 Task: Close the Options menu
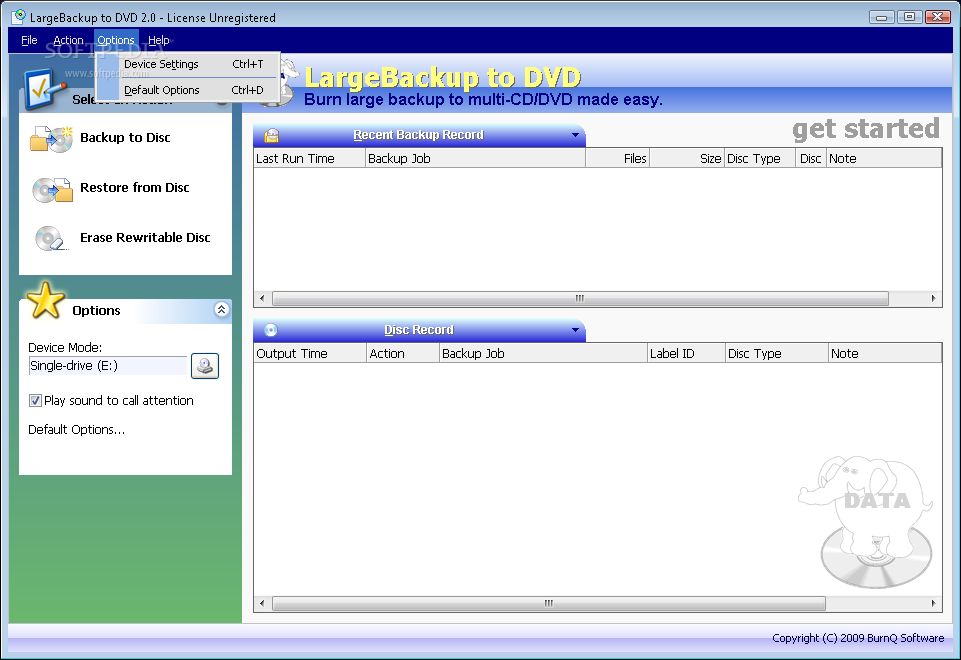click(116, 40)
